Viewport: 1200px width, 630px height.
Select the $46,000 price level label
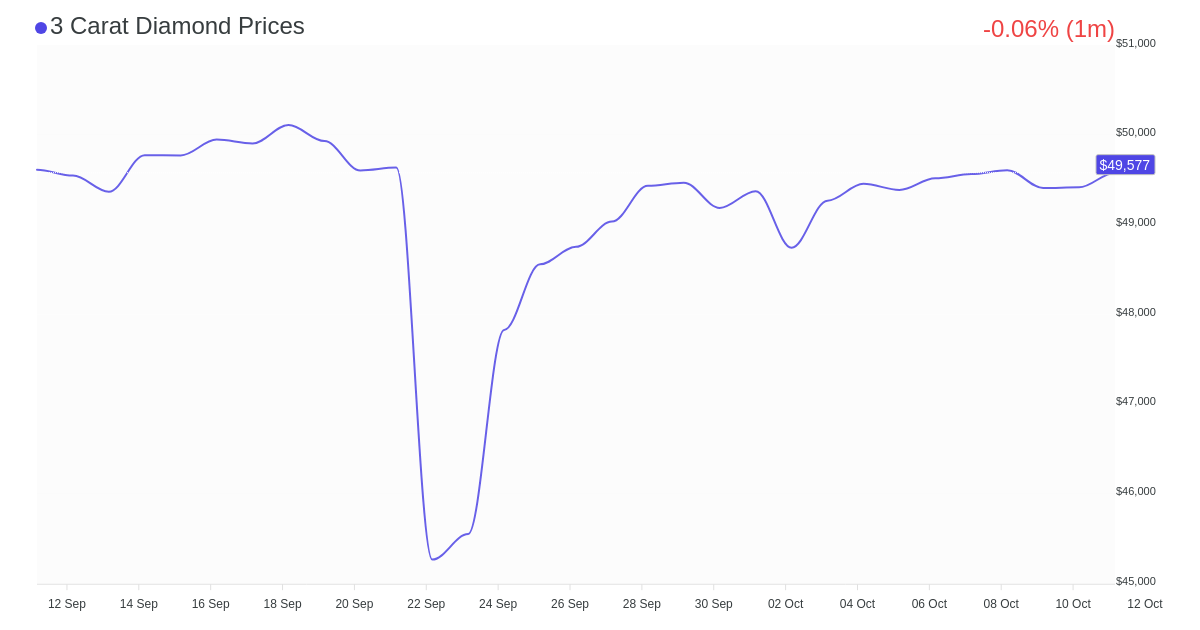1136,491
